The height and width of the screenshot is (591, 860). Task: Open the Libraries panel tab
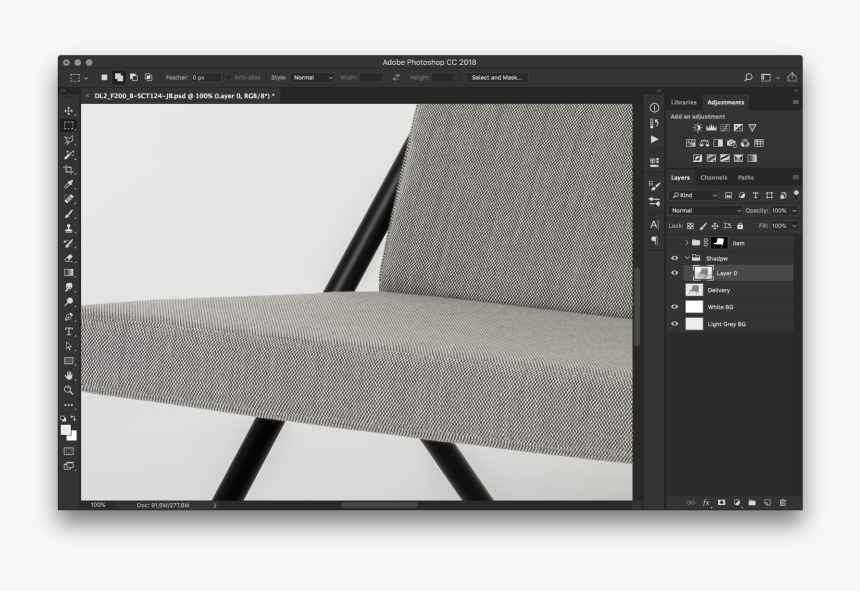tap(684, 102)
